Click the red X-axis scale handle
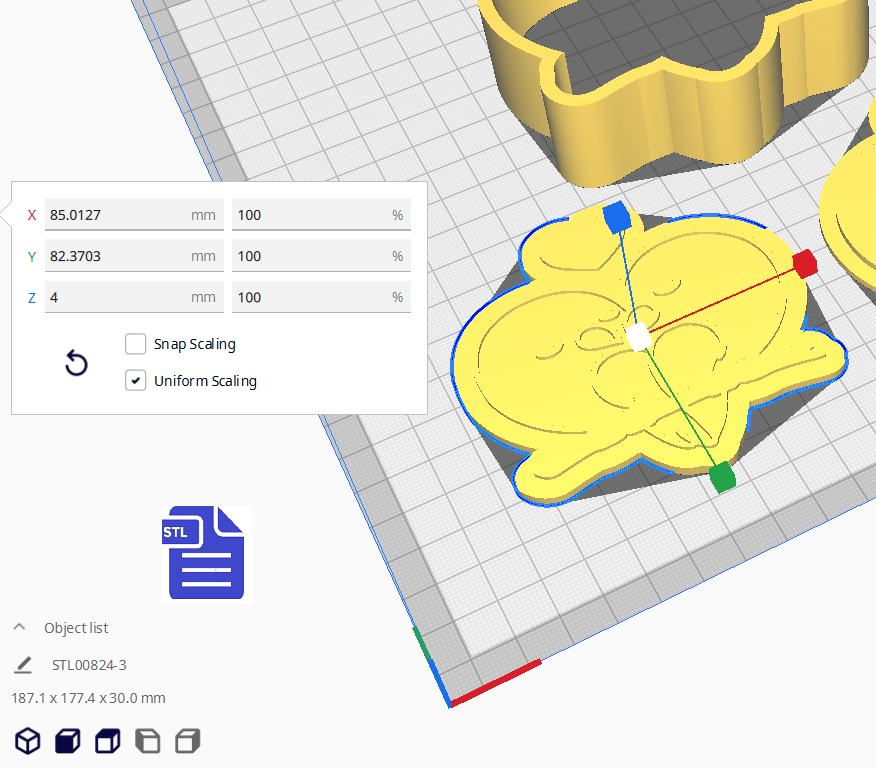 805,264
